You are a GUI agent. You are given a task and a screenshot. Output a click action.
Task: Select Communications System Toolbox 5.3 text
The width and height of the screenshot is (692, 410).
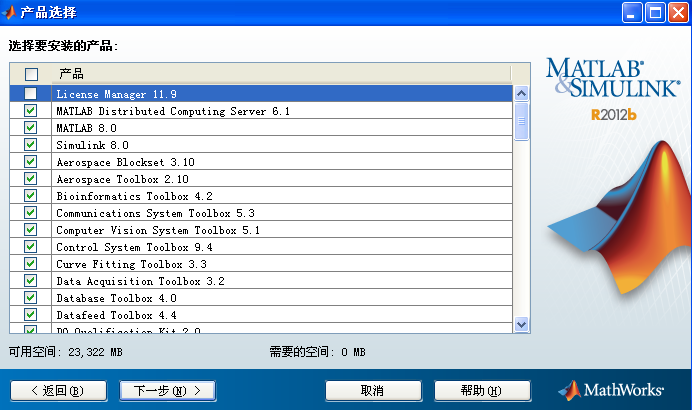155,213
